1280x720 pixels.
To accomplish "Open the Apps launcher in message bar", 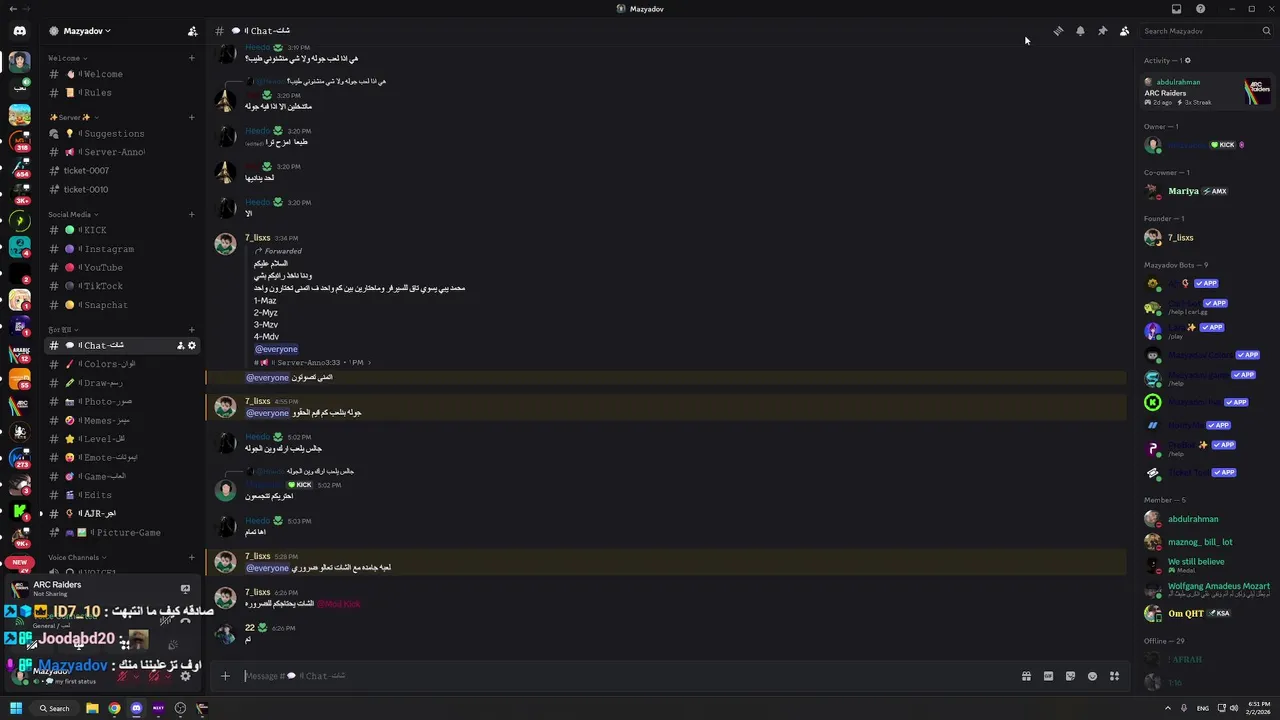I will 1114,676.
